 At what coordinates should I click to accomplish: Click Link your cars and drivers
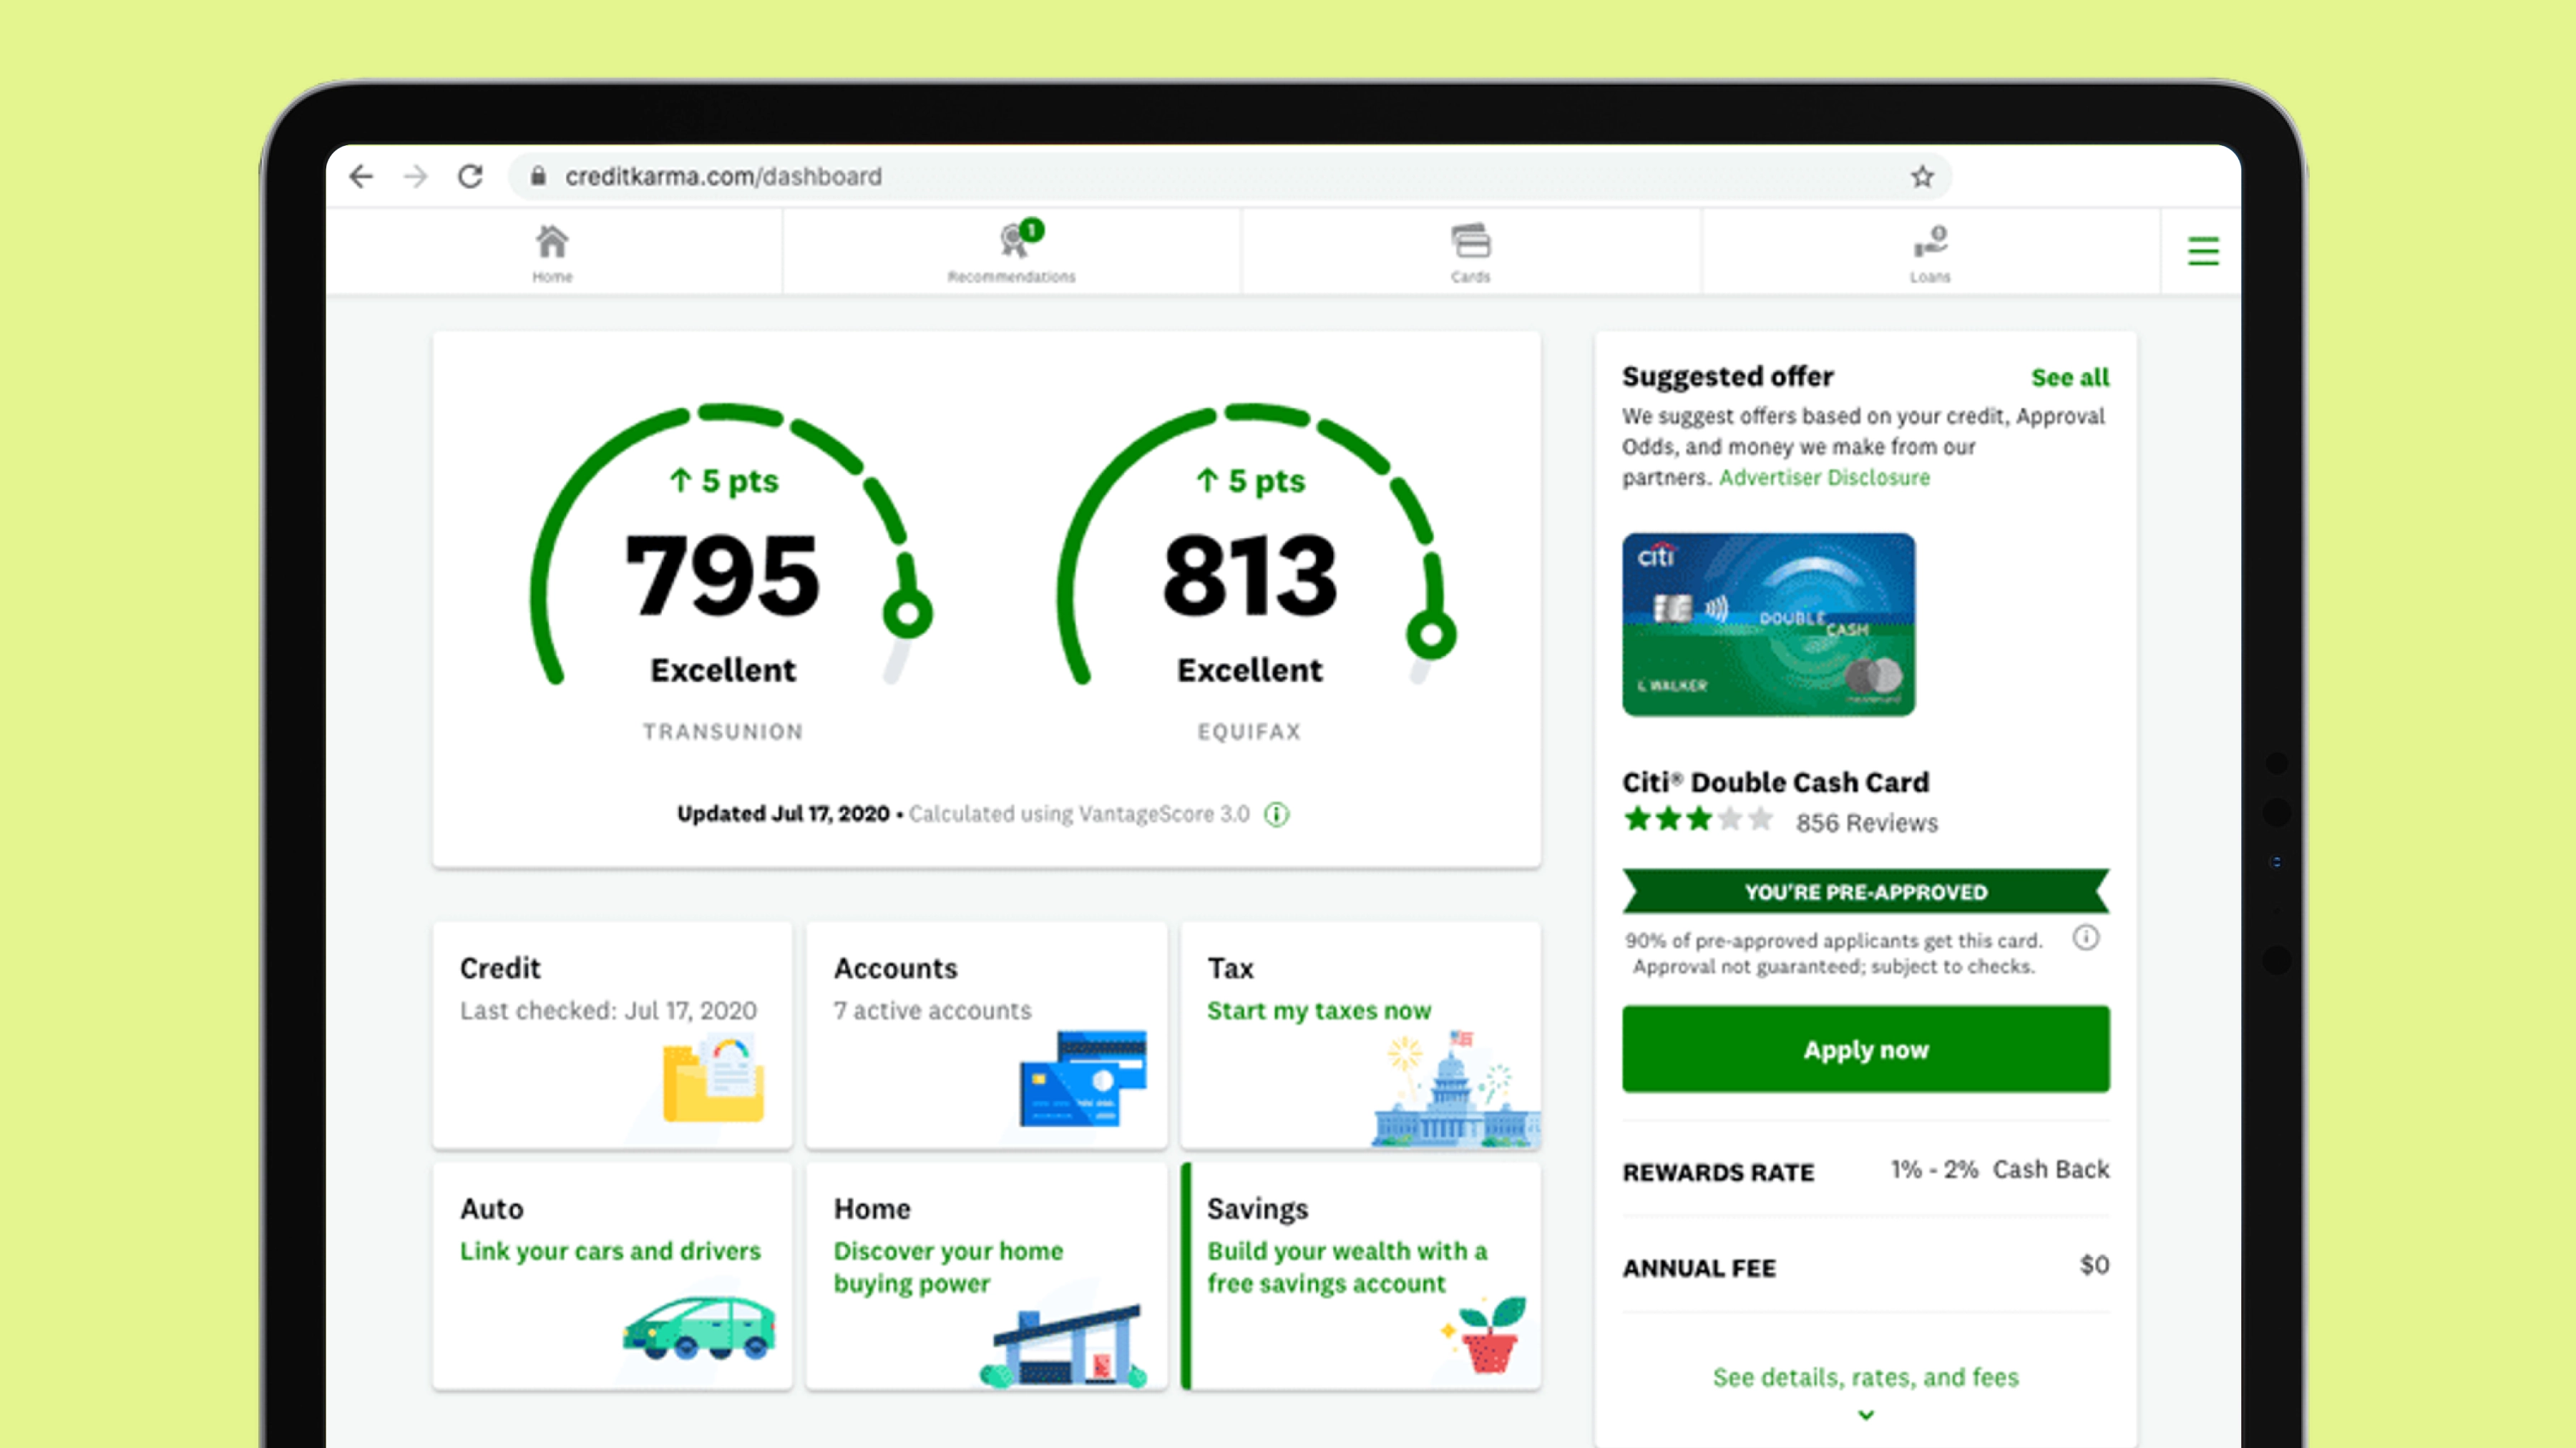point(610,1251)
